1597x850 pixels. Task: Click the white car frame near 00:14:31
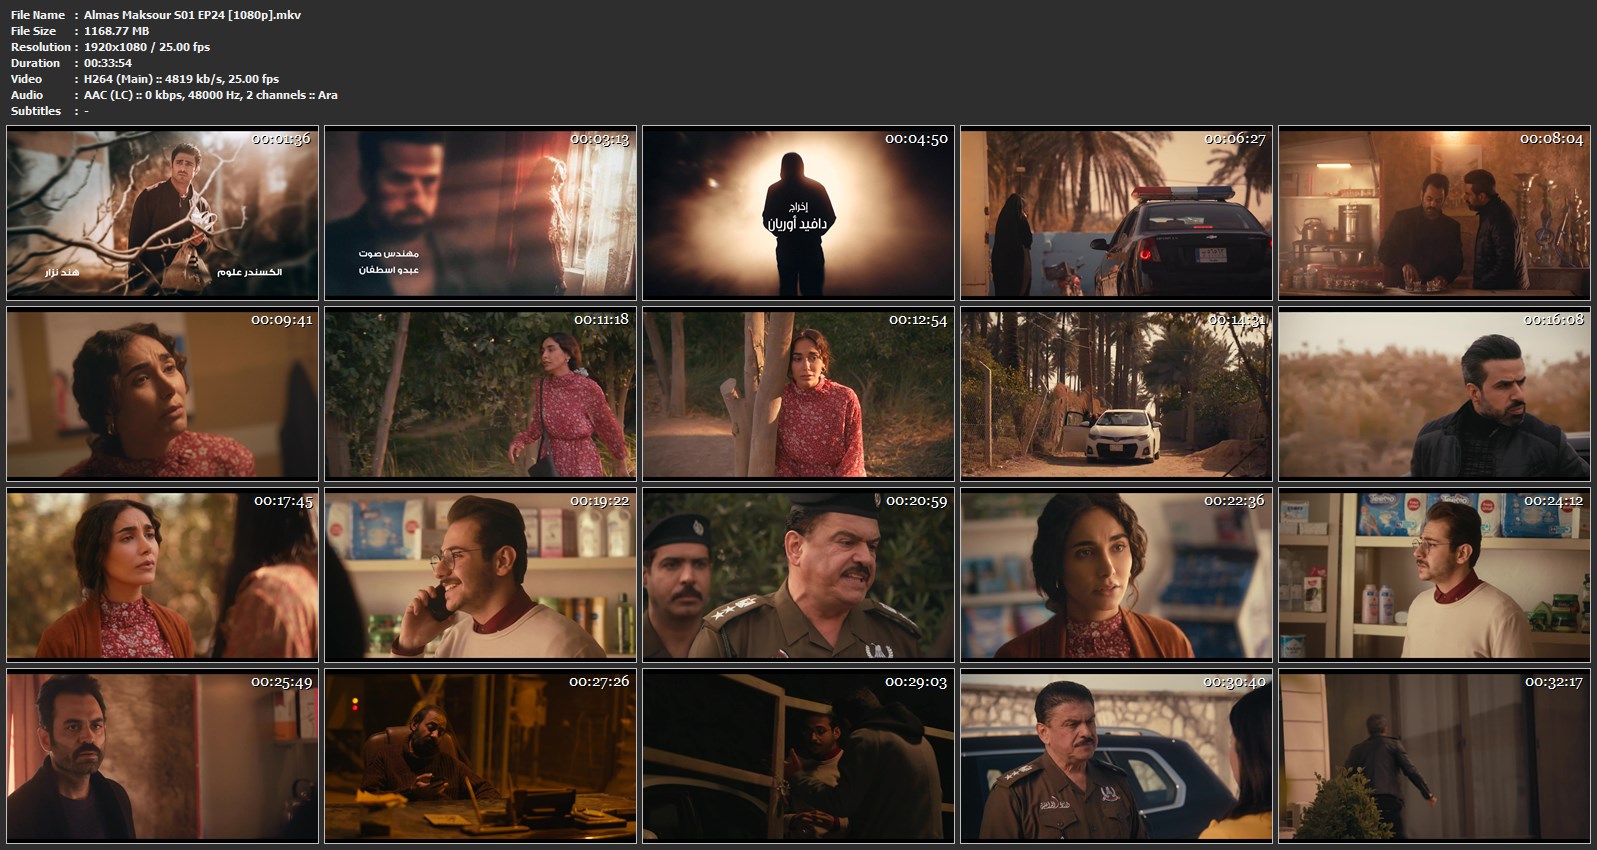[x=1116, y=394]
